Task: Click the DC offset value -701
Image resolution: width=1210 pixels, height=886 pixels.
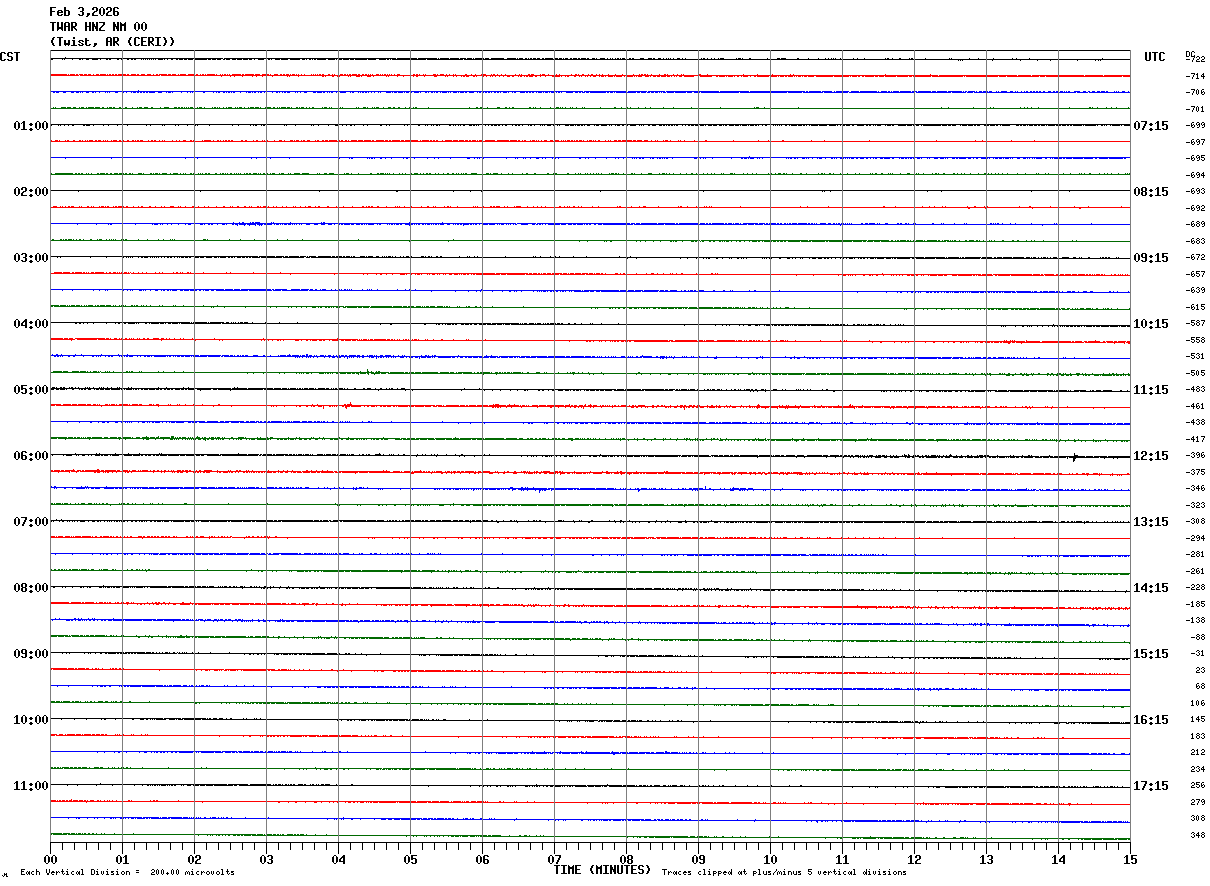Action: (1196, 109)
